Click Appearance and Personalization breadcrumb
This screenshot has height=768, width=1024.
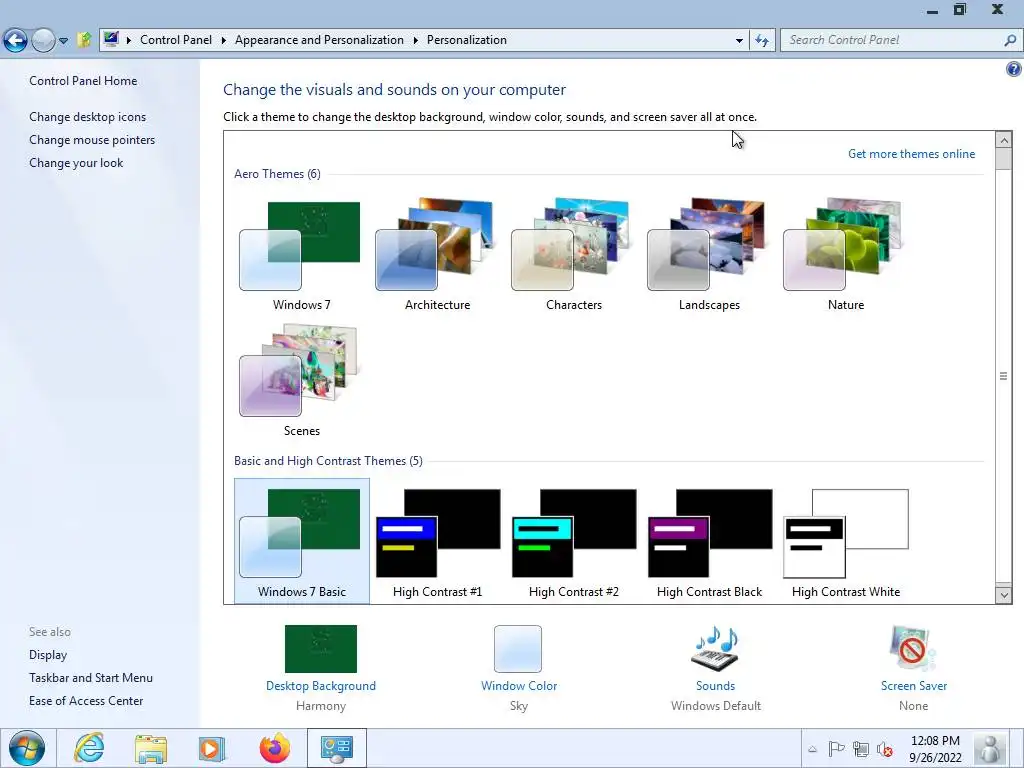coord(319,40)
